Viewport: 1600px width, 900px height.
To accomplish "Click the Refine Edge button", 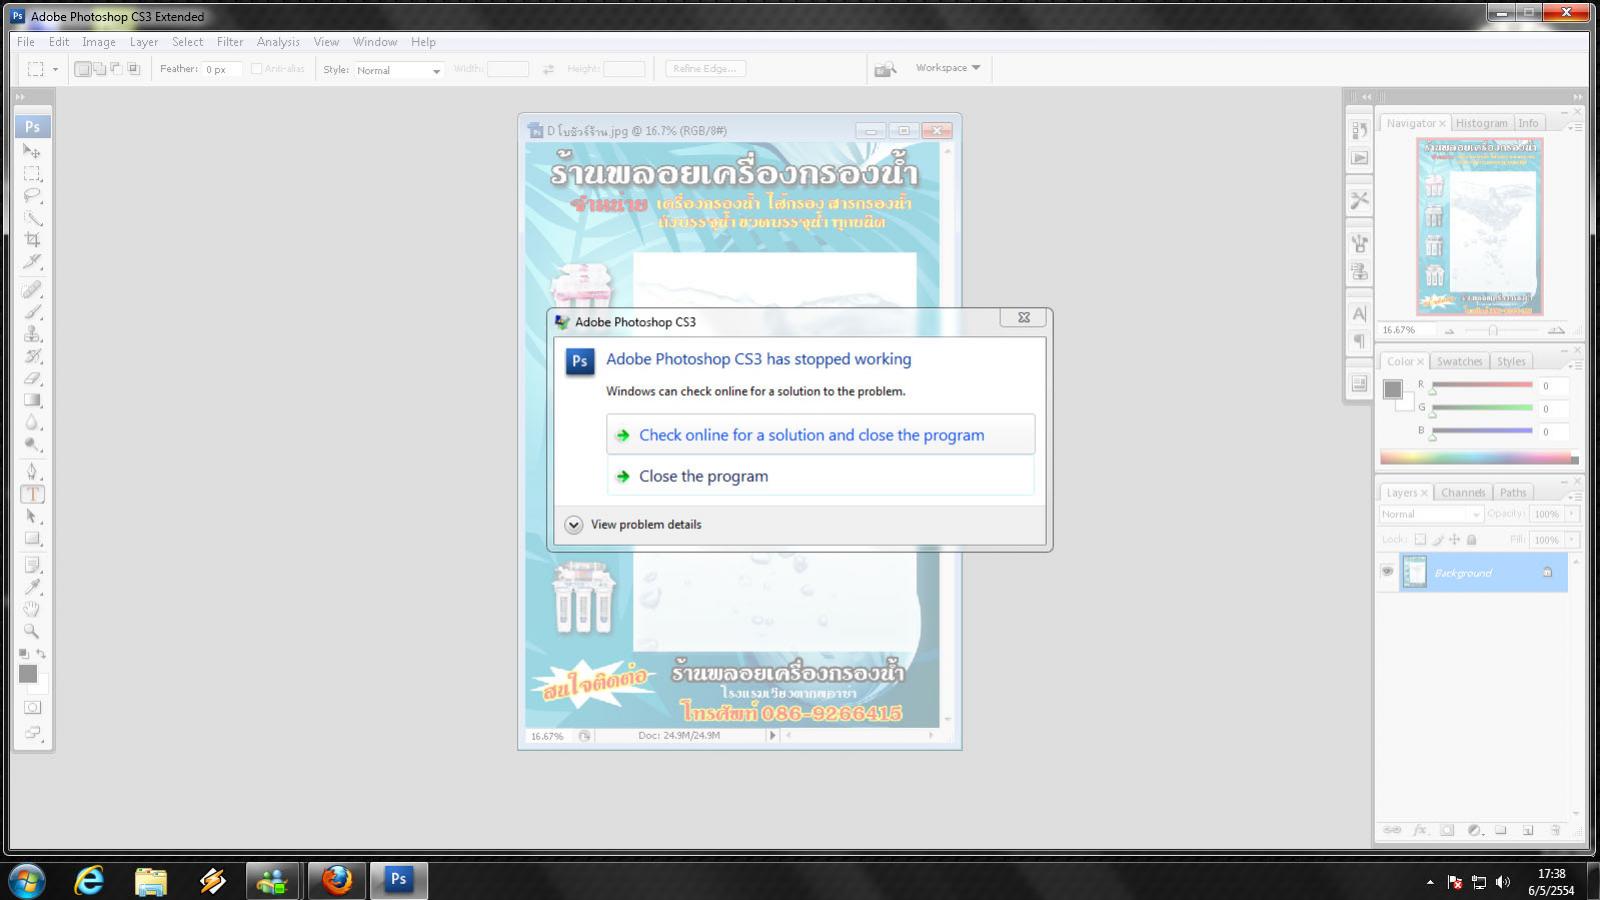I will [706, 68].
